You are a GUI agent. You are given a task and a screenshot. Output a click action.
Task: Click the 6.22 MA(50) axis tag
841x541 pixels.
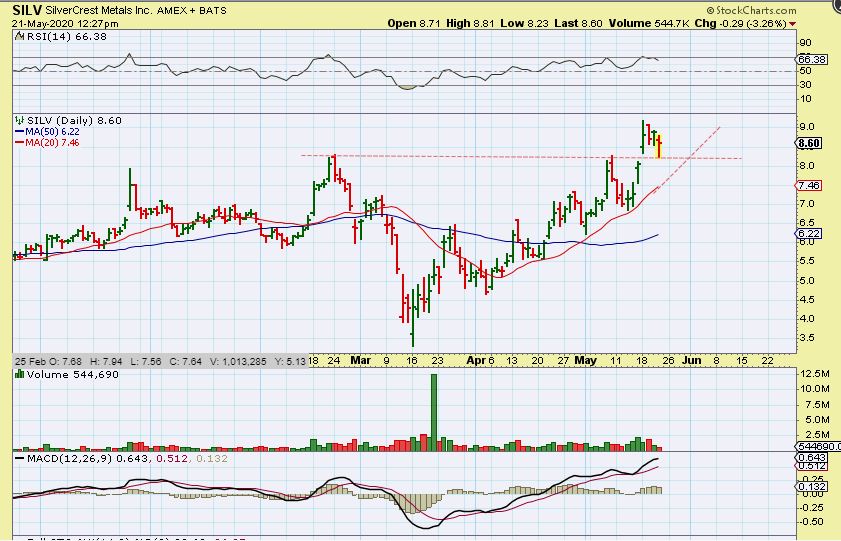(809, 234)
